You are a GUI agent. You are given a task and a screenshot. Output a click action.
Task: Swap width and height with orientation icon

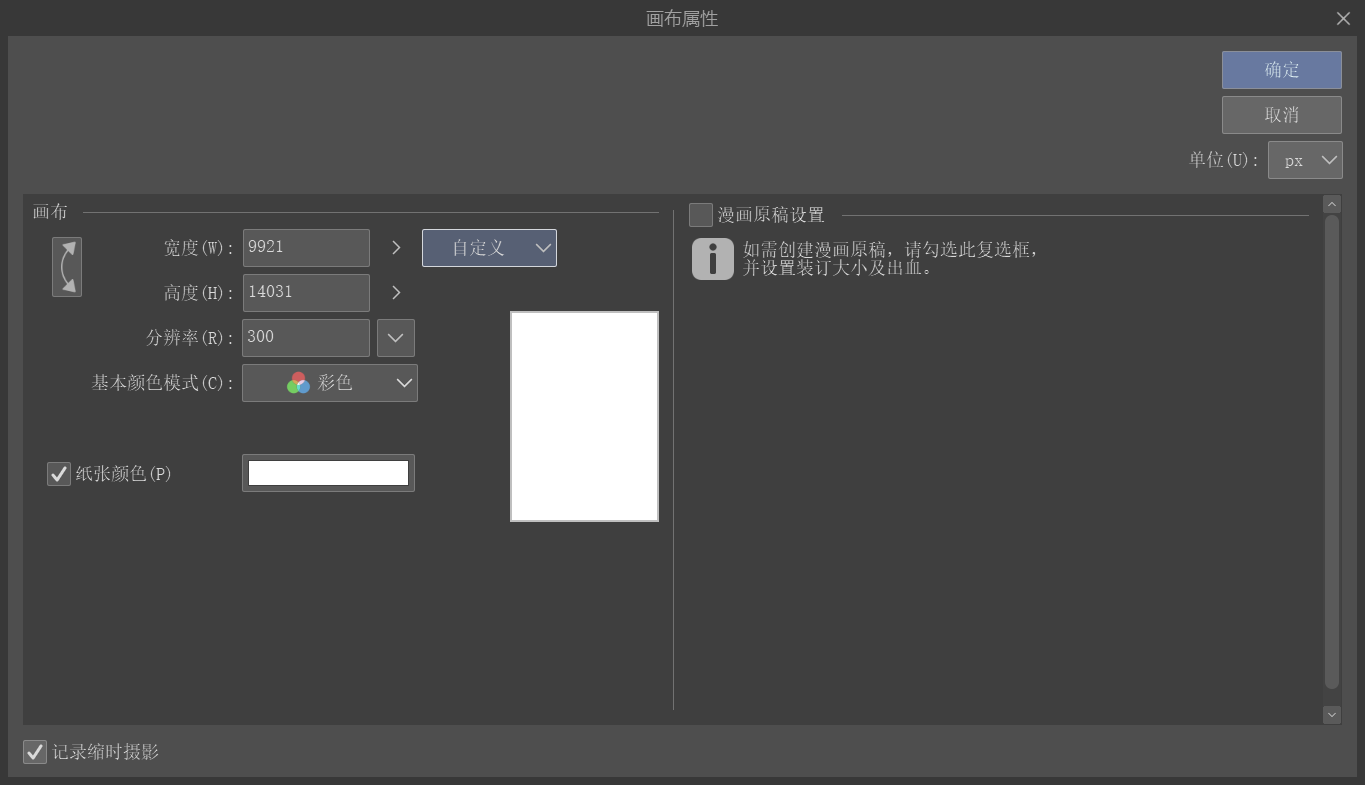tap(67, 267)
